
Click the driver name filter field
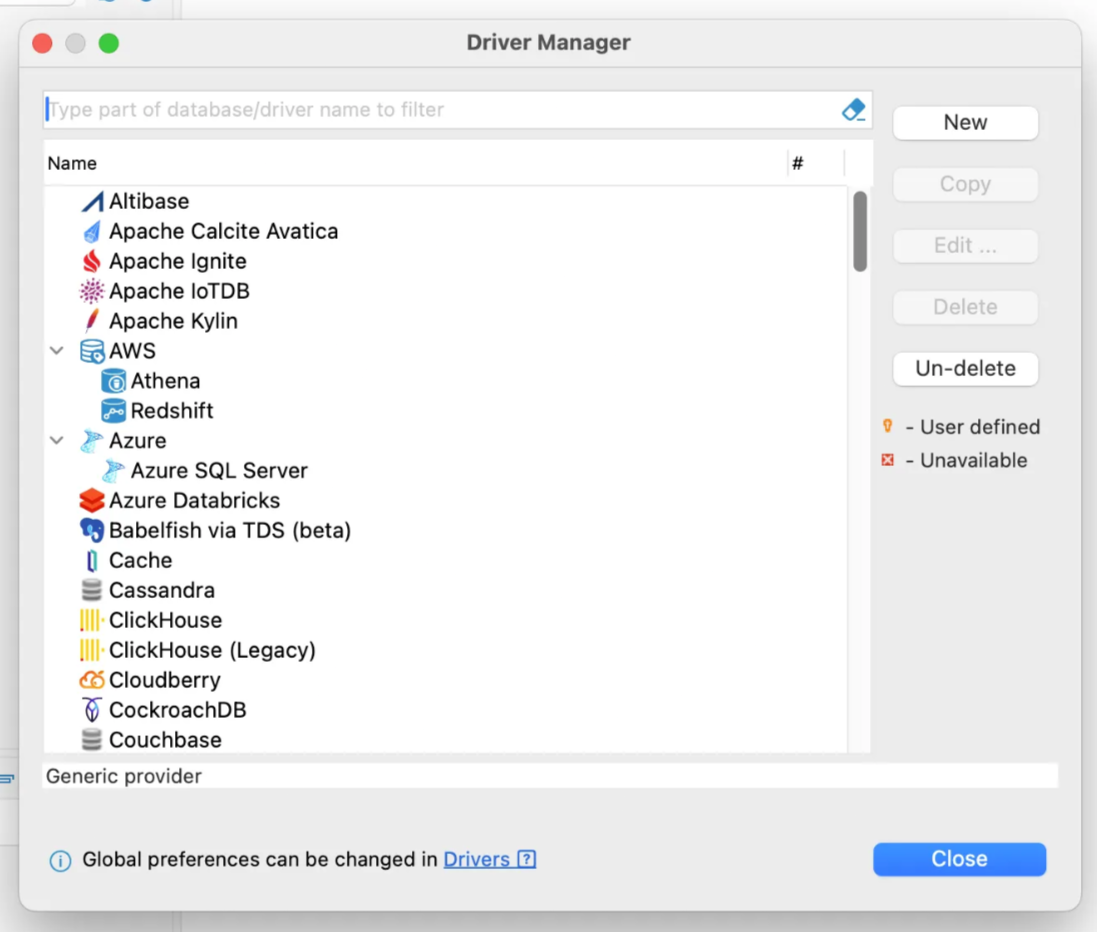[x=440, y=110]
